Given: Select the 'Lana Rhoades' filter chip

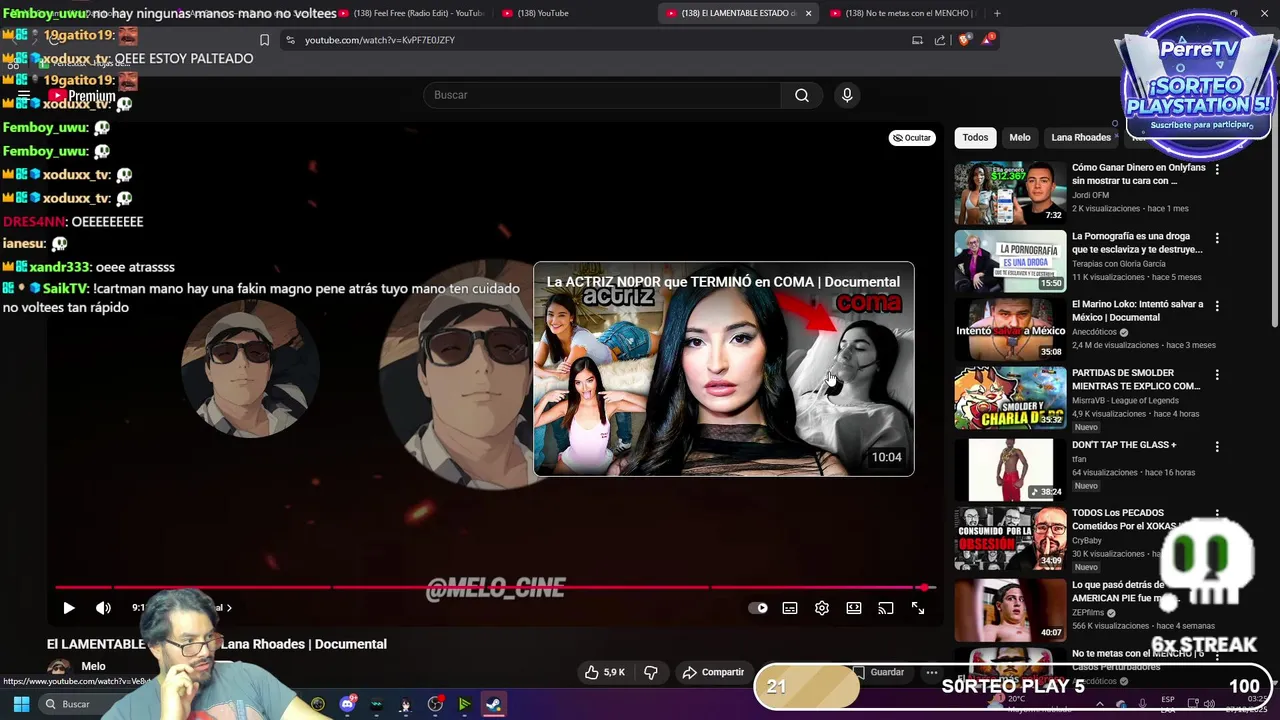Looking at the screenshot, I should click(x=1081, y=138).
